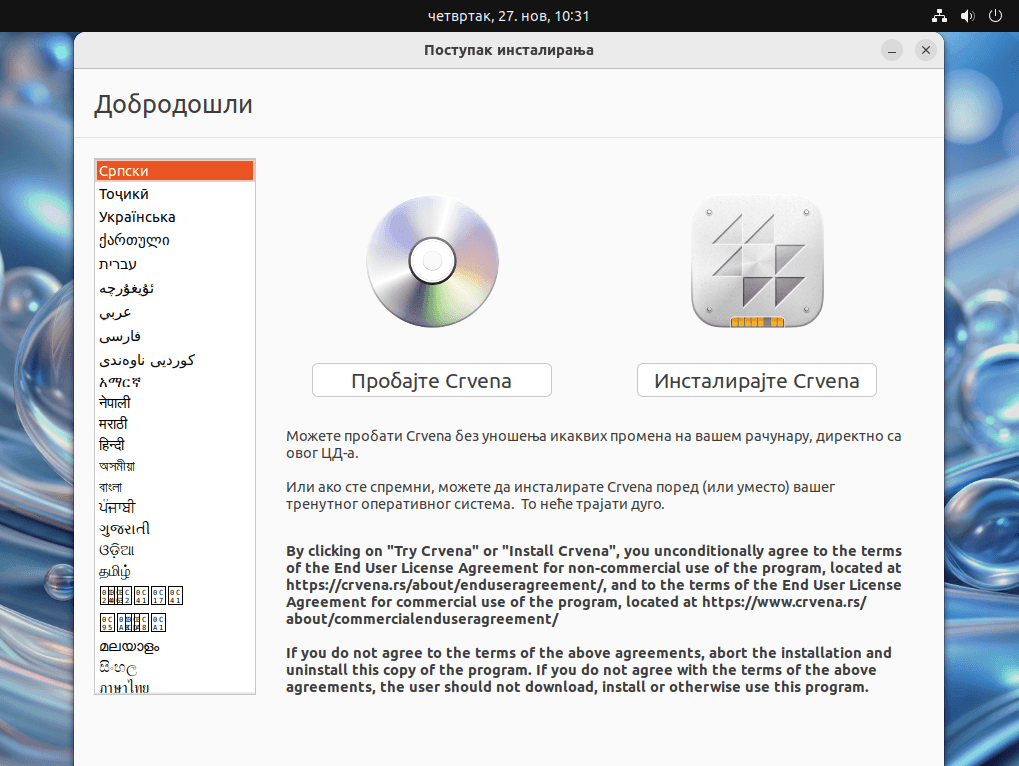
Task: Open the clock and date menu
Action: pyautogui.click(x=509, y=16)
